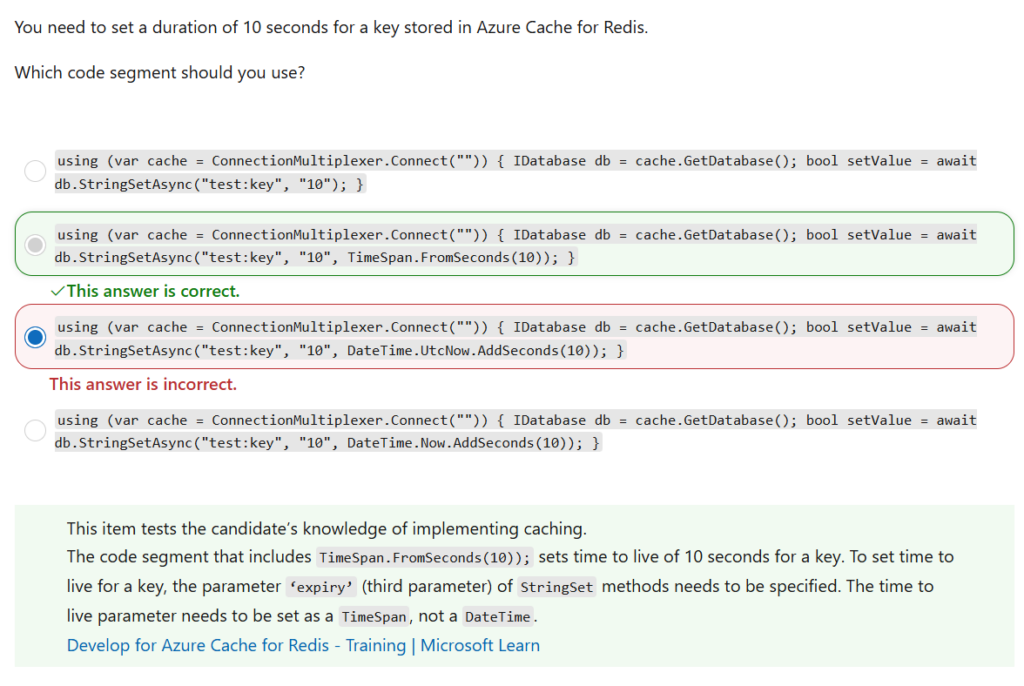The width and height of the screenshot is (1024, 686).
Task: Click the 'You need to set a duration' sentence
Action: pyautogui.click(x=331, y=27)
